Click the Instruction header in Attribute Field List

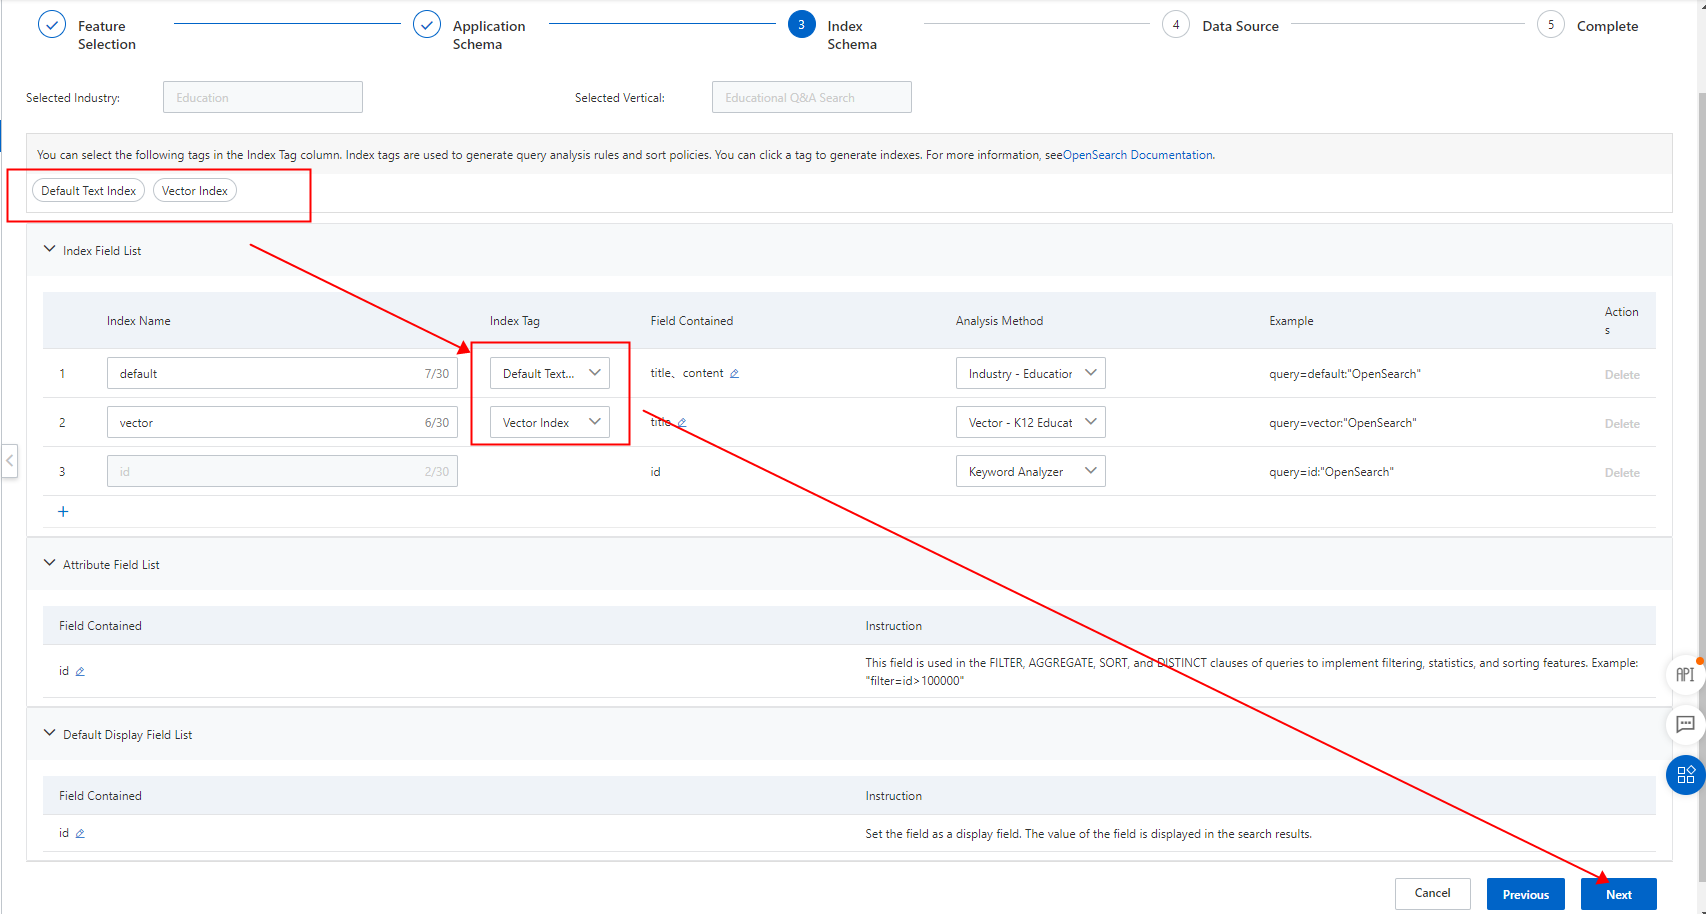click(894, 626)
